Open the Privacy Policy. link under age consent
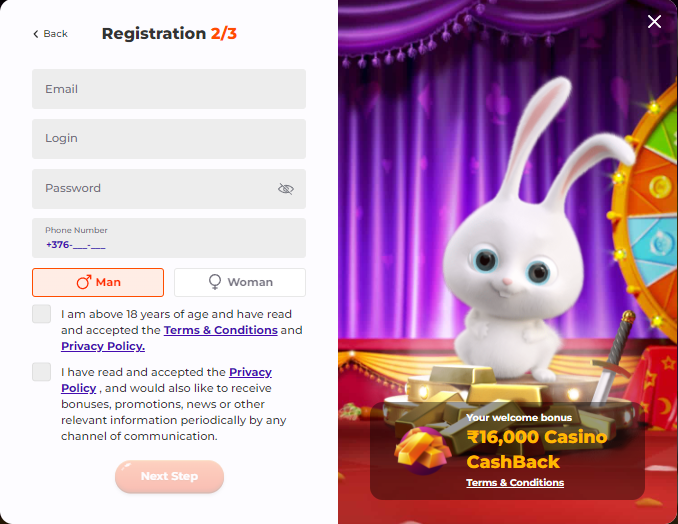 coord(103,346)
